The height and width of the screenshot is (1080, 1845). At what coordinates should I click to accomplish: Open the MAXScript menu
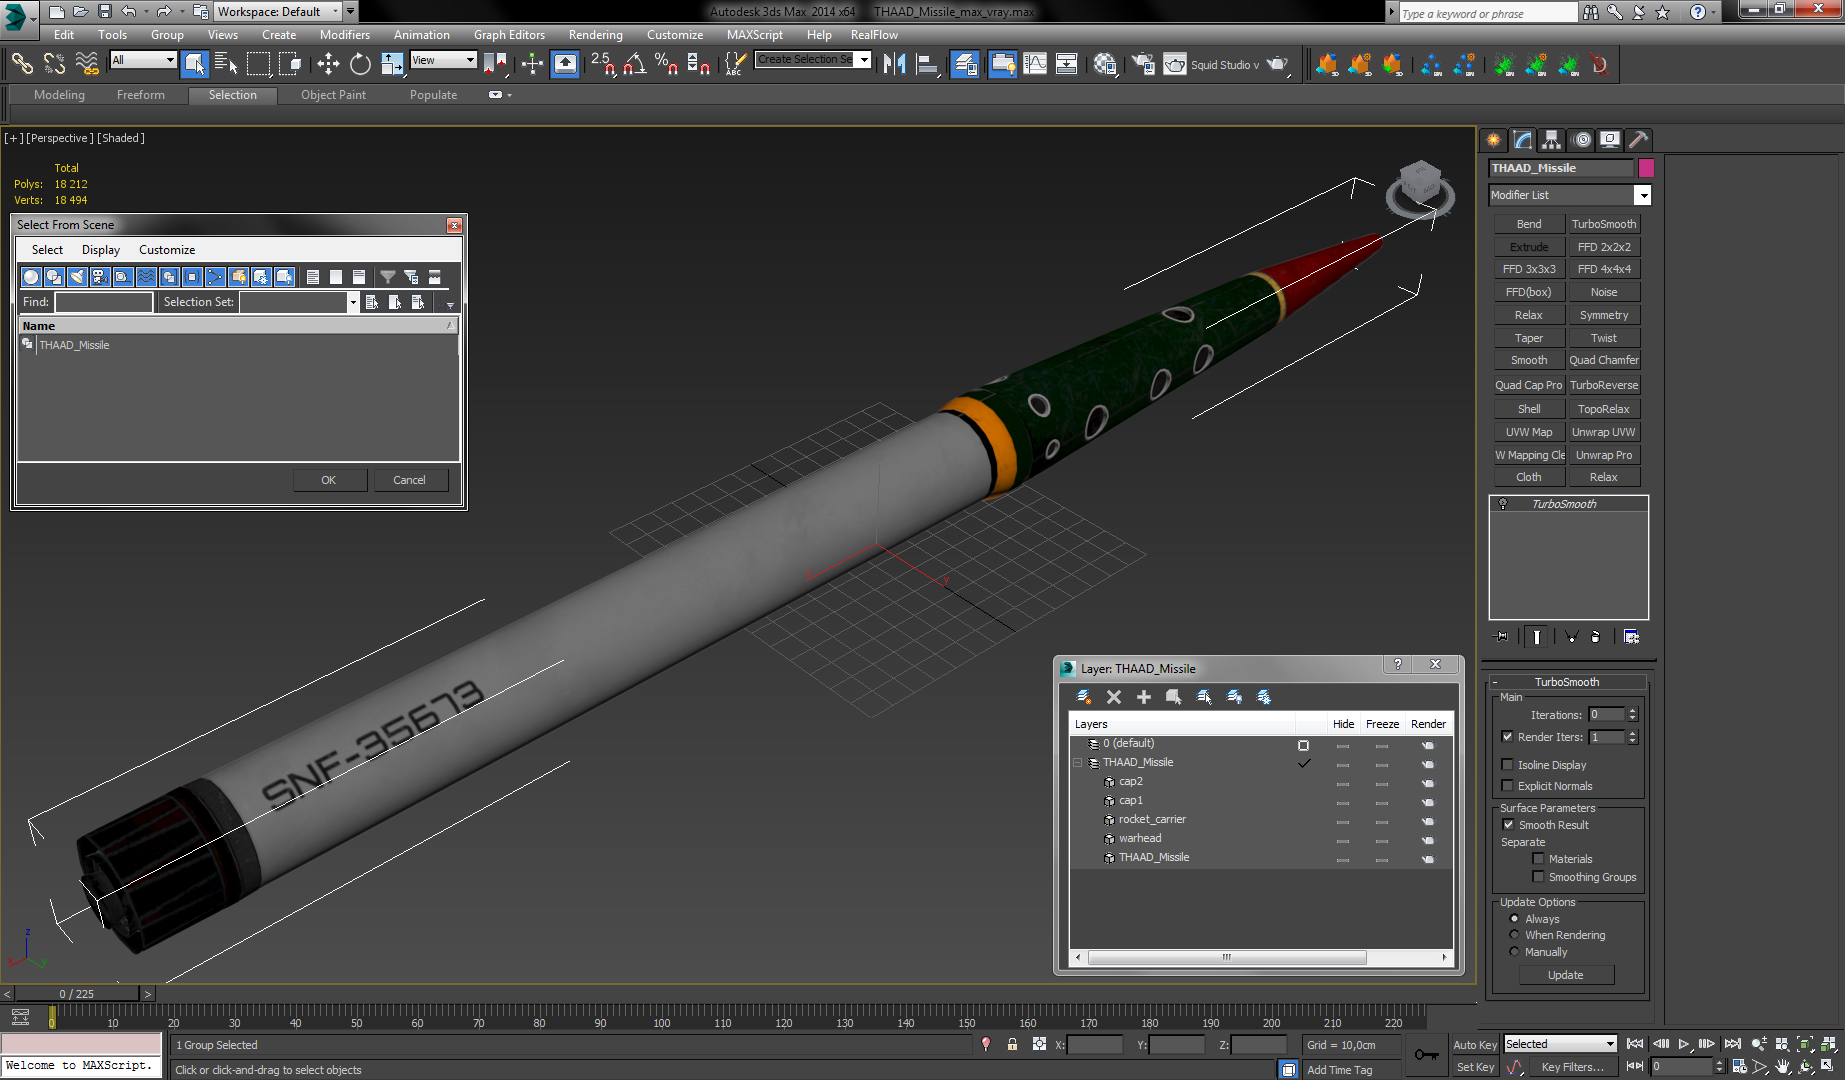[755, 35]
